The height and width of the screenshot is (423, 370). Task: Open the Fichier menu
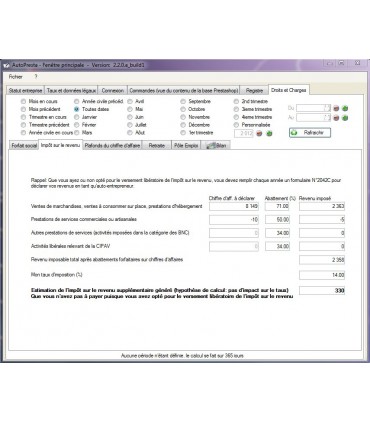(16, 77)
